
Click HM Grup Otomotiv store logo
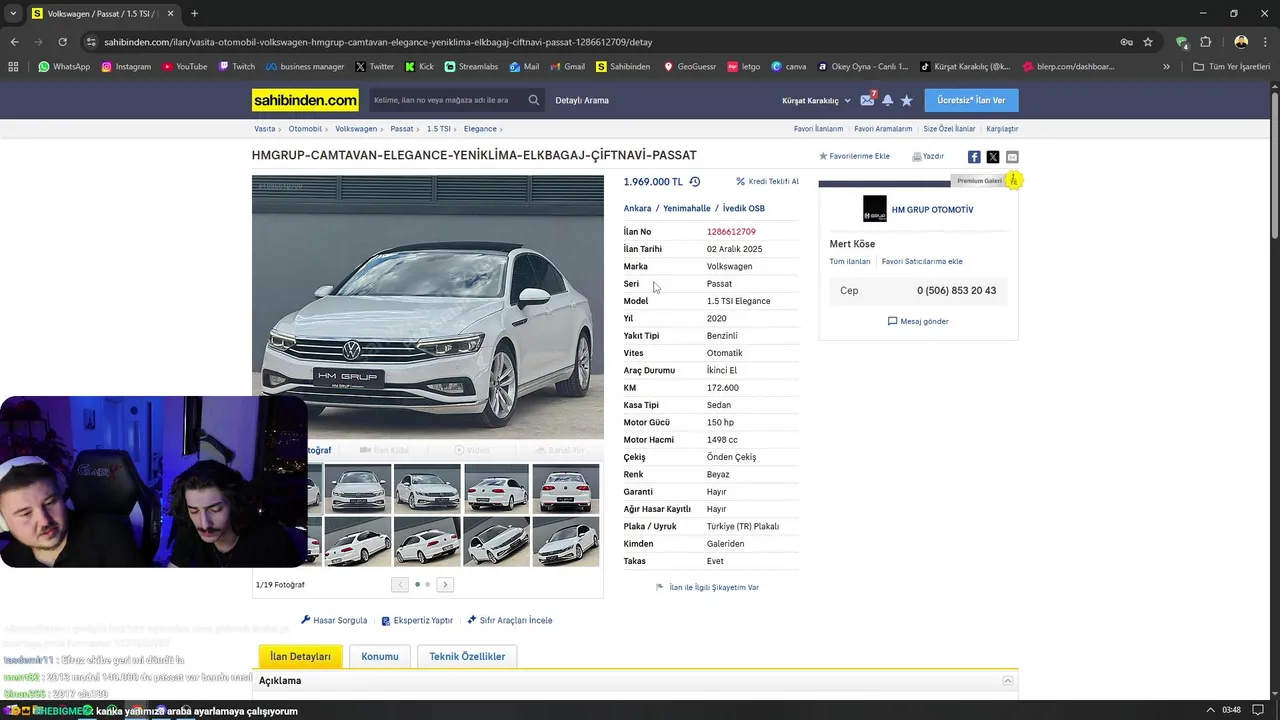(x=874, y=209)
